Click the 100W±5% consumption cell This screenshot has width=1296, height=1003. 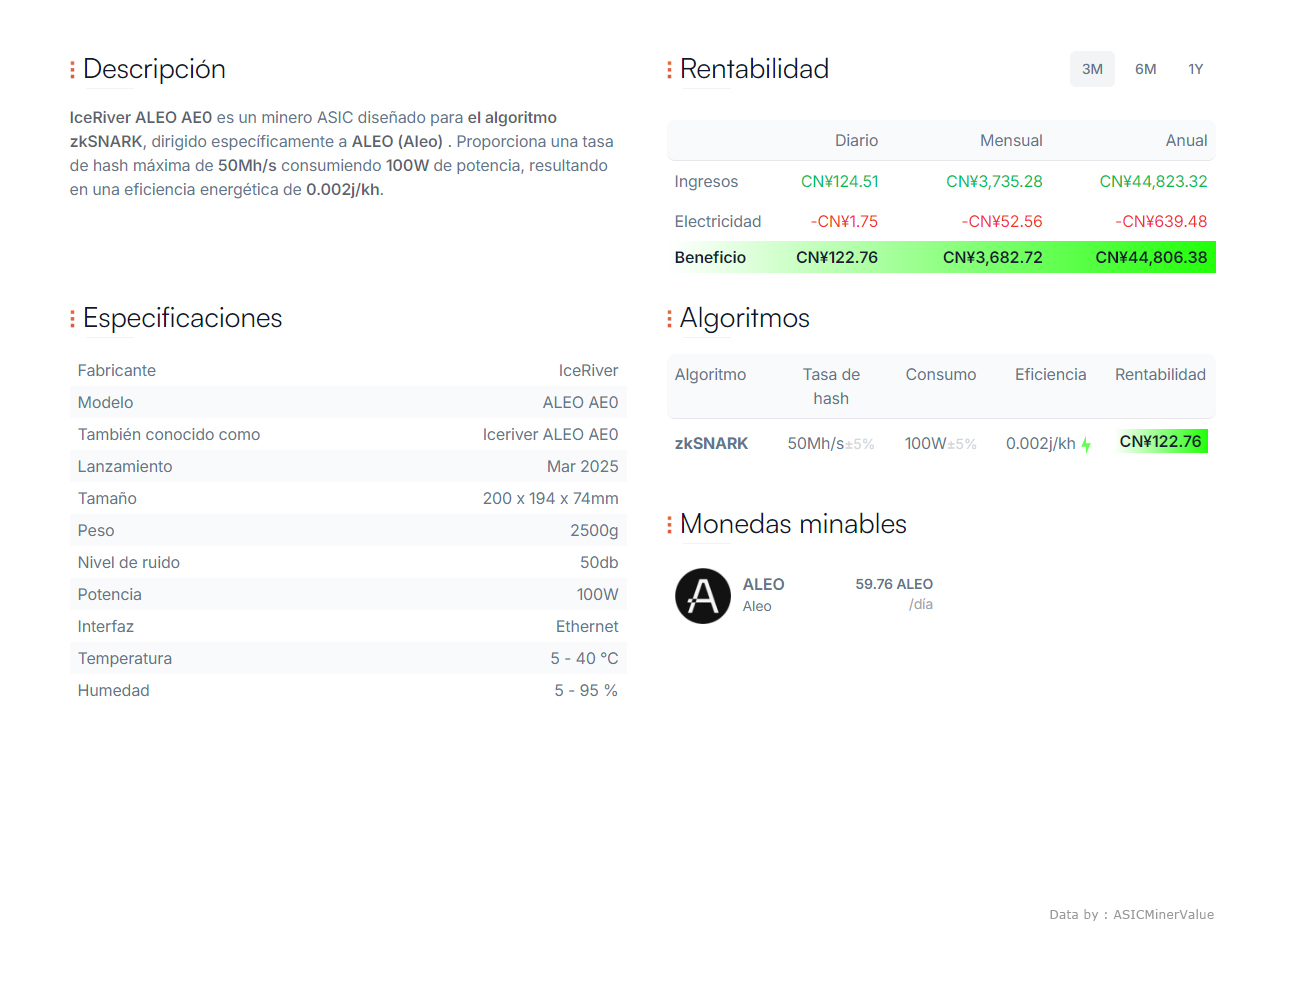(x=941, y=443)
